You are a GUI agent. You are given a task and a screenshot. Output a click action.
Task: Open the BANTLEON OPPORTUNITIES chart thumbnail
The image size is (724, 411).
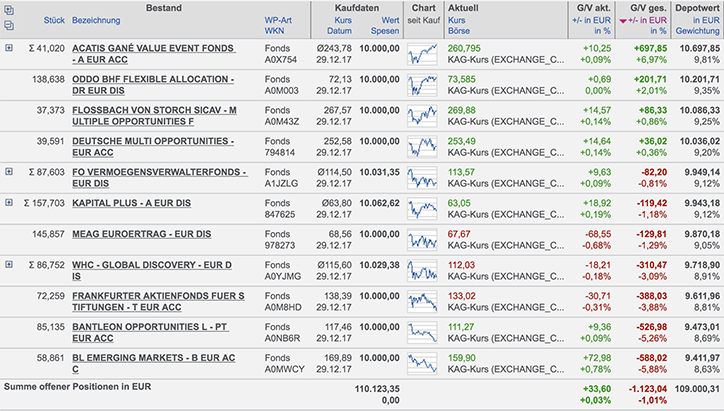(422, 332)
